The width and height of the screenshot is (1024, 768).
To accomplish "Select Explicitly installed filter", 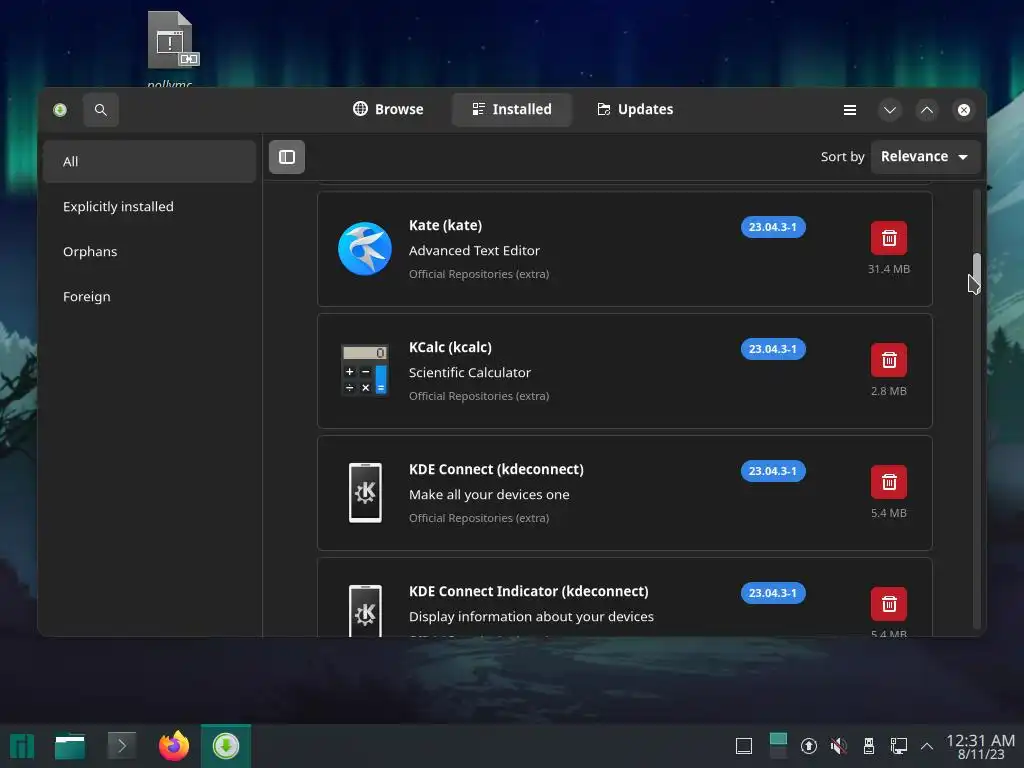I will 150,206.
